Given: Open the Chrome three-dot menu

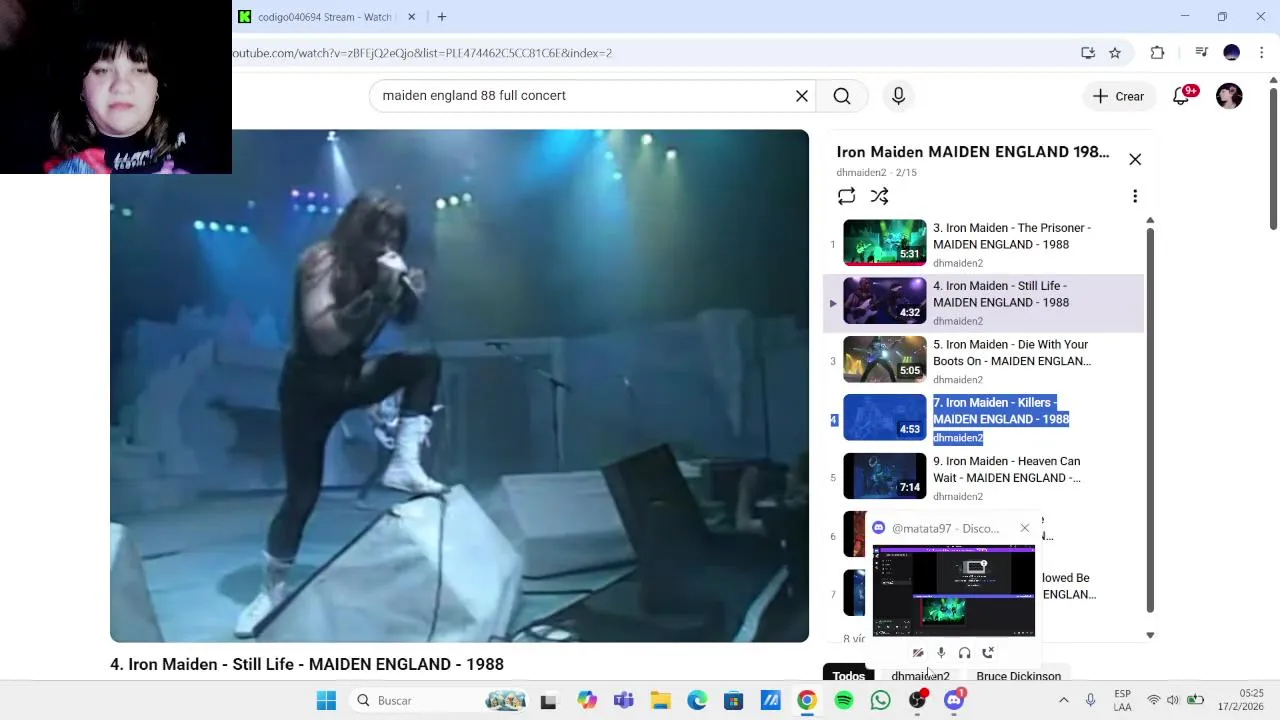Looking at the screenshot, I should pyautogui.click(x=1262, y=53).
